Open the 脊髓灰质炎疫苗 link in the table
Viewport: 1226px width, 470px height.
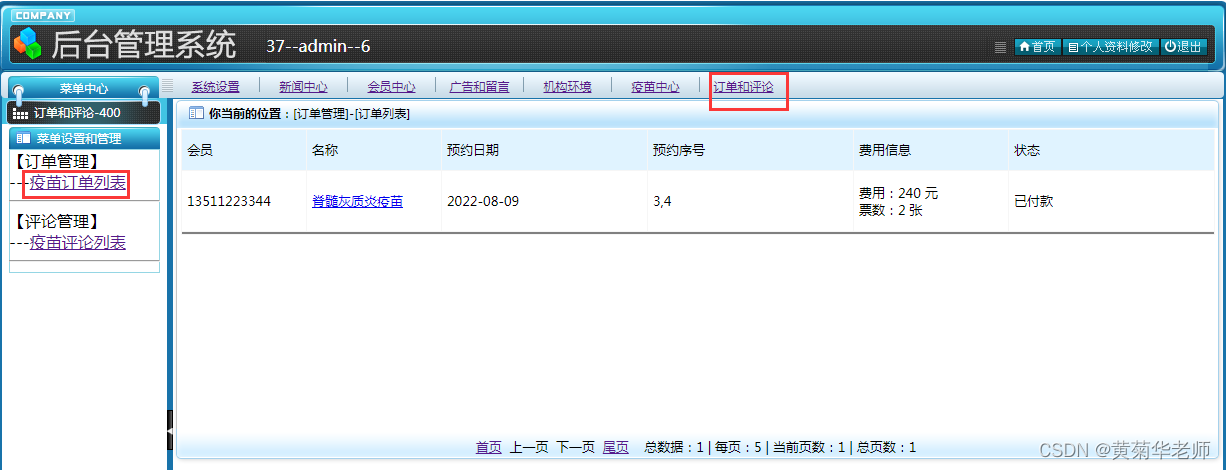coord(357,201)
